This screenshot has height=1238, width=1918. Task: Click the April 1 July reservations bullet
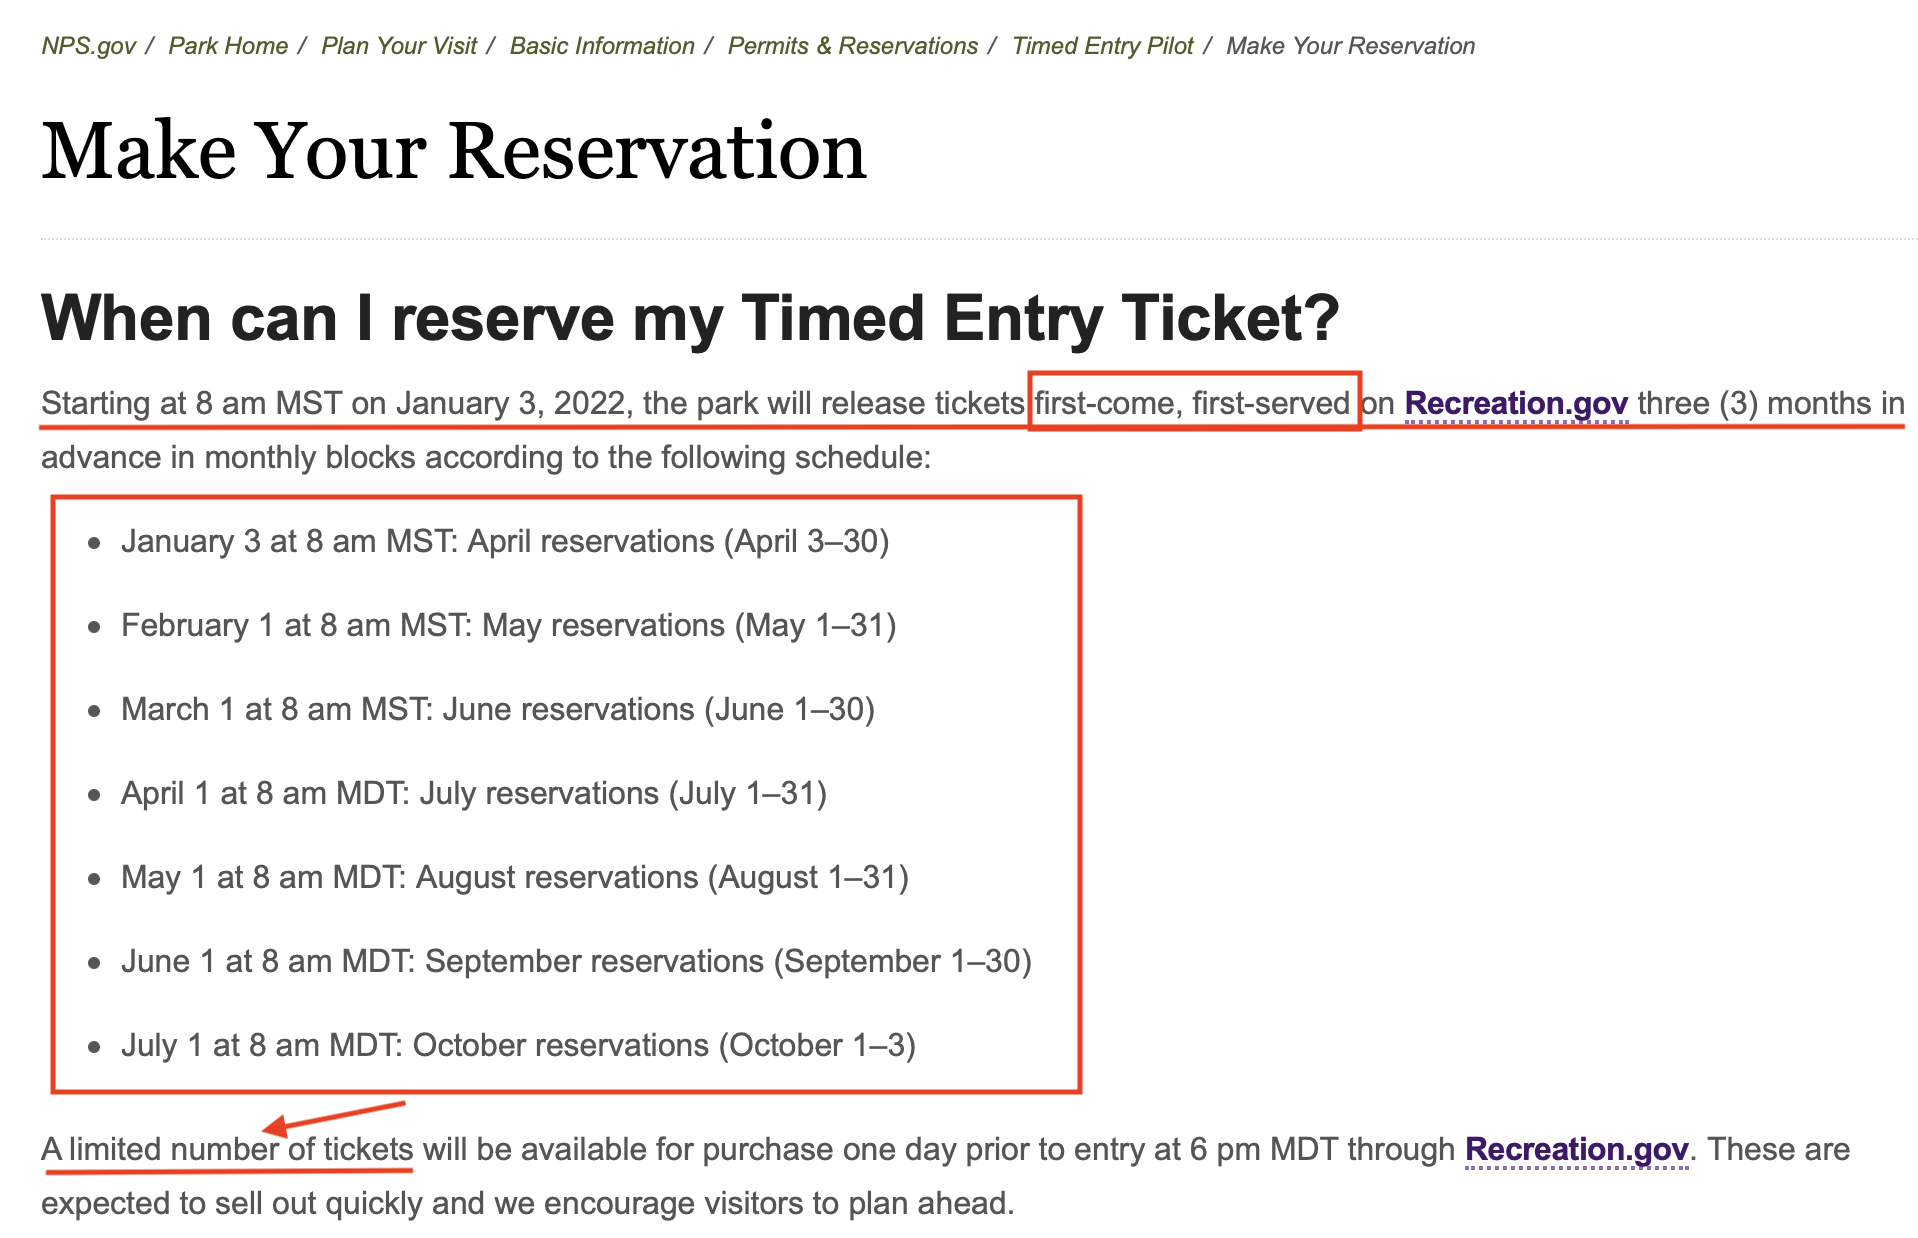point(474,793)
